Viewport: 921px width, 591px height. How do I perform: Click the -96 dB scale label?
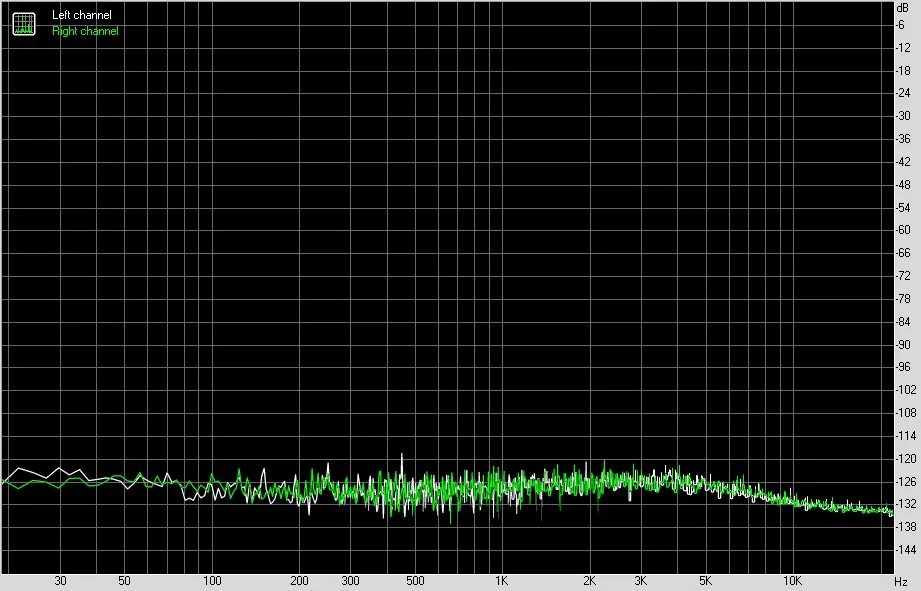tap(903, 367)
